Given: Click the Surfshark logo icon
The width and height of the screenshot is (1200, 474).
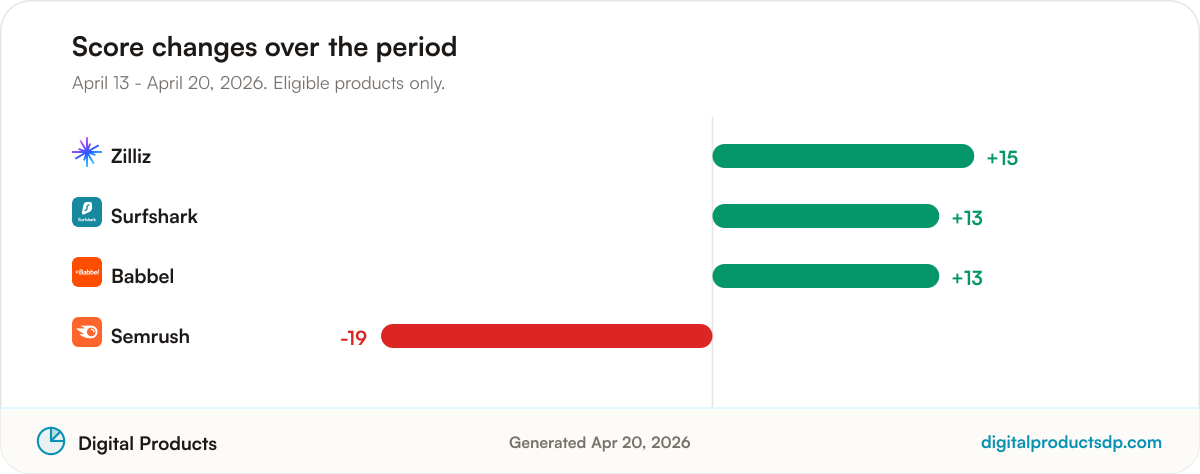Looking at the screenshot, I should [x=87, y=212].
